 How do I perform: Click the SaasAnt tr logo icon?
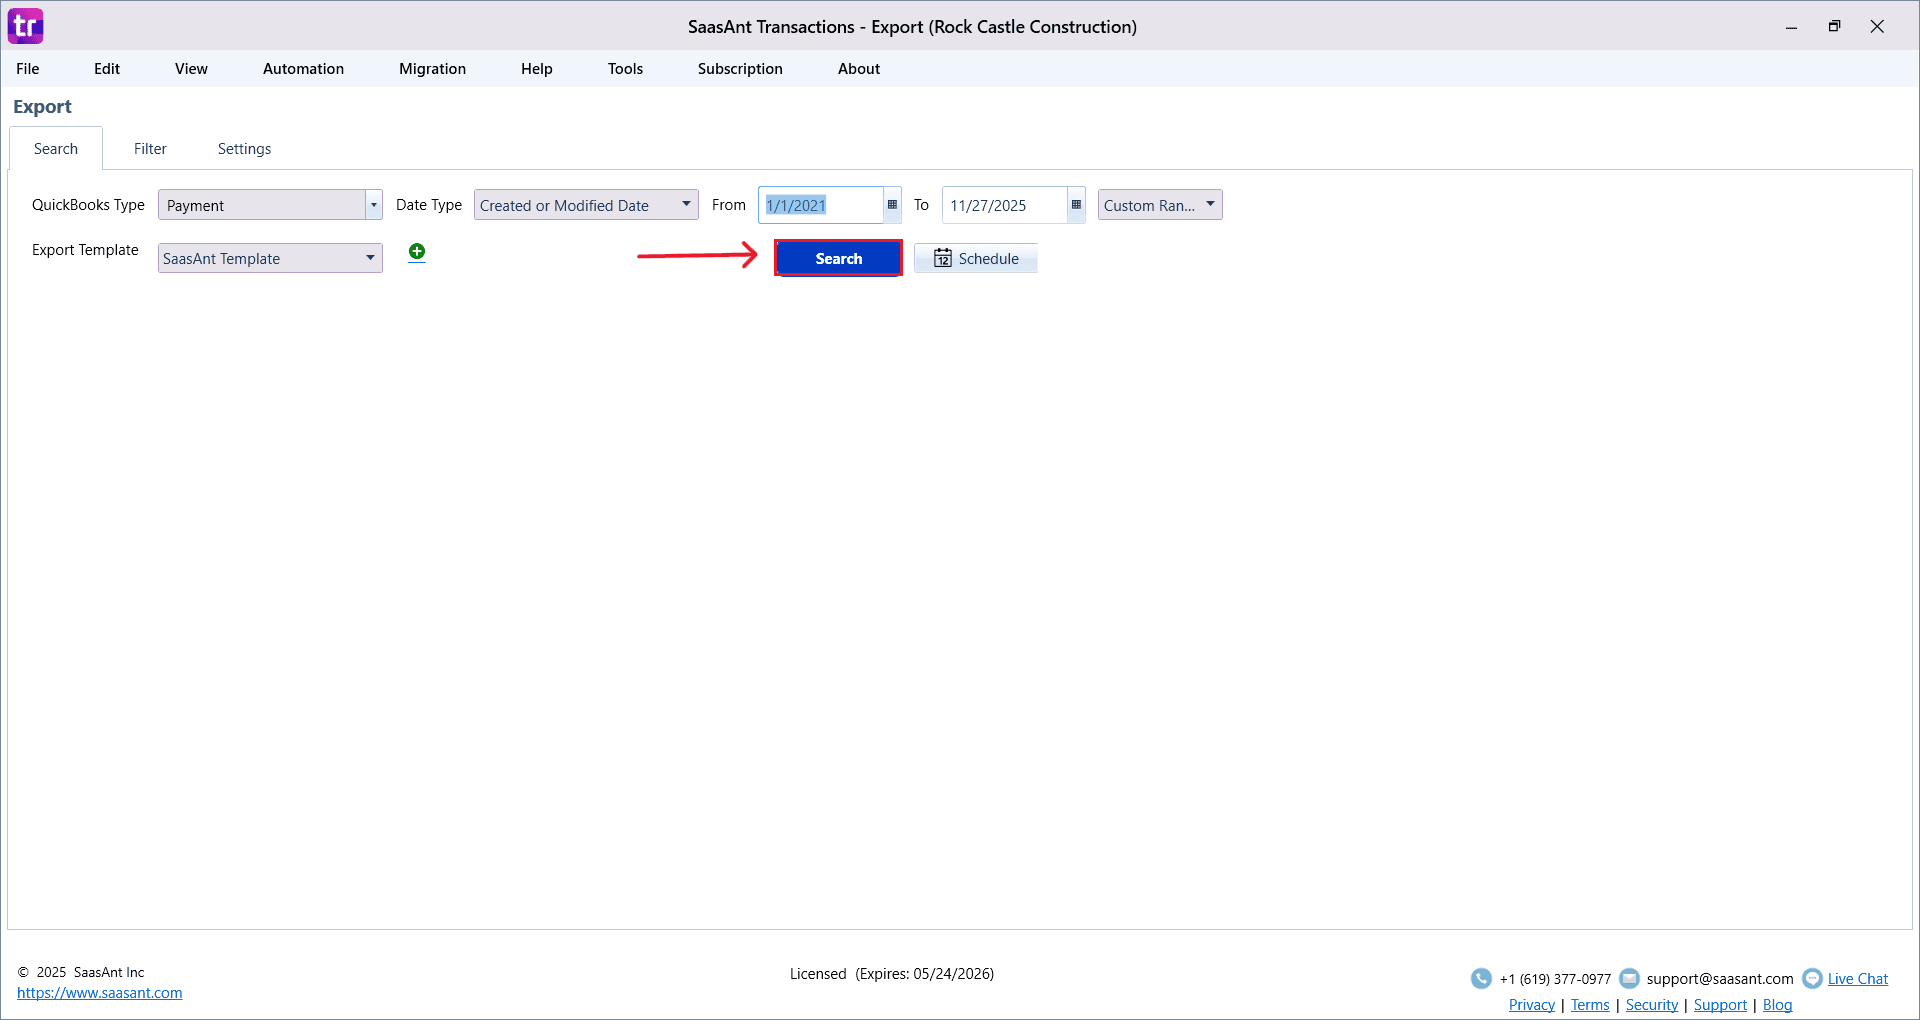[25, 25]
